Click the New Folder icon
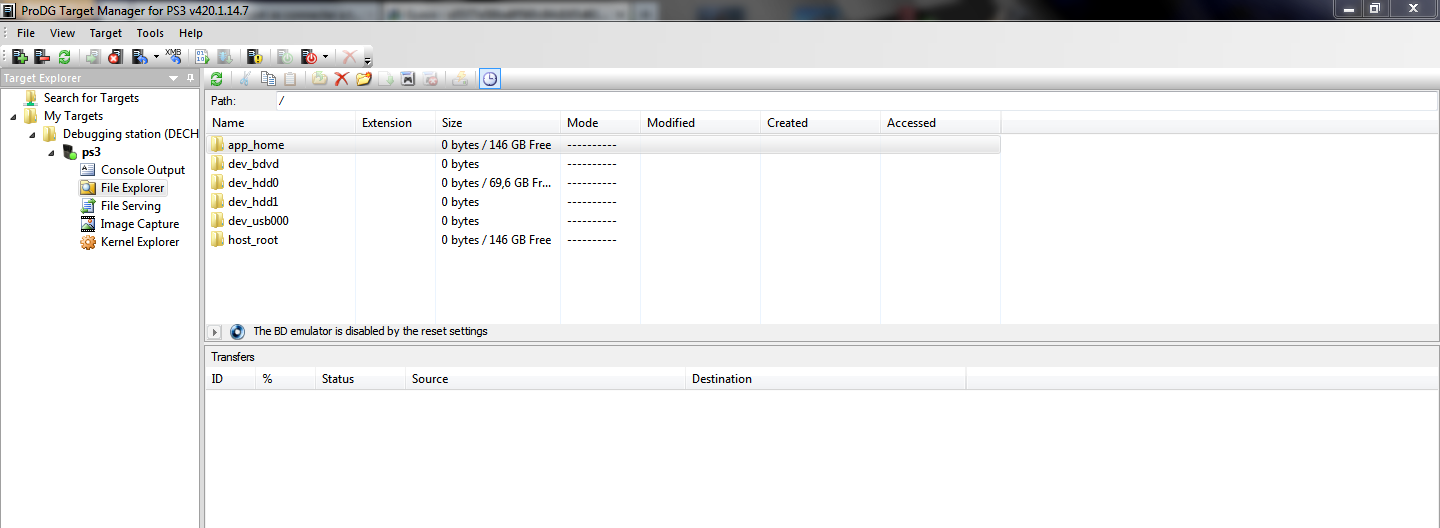The image size is (1440, 528). [363, 79]
